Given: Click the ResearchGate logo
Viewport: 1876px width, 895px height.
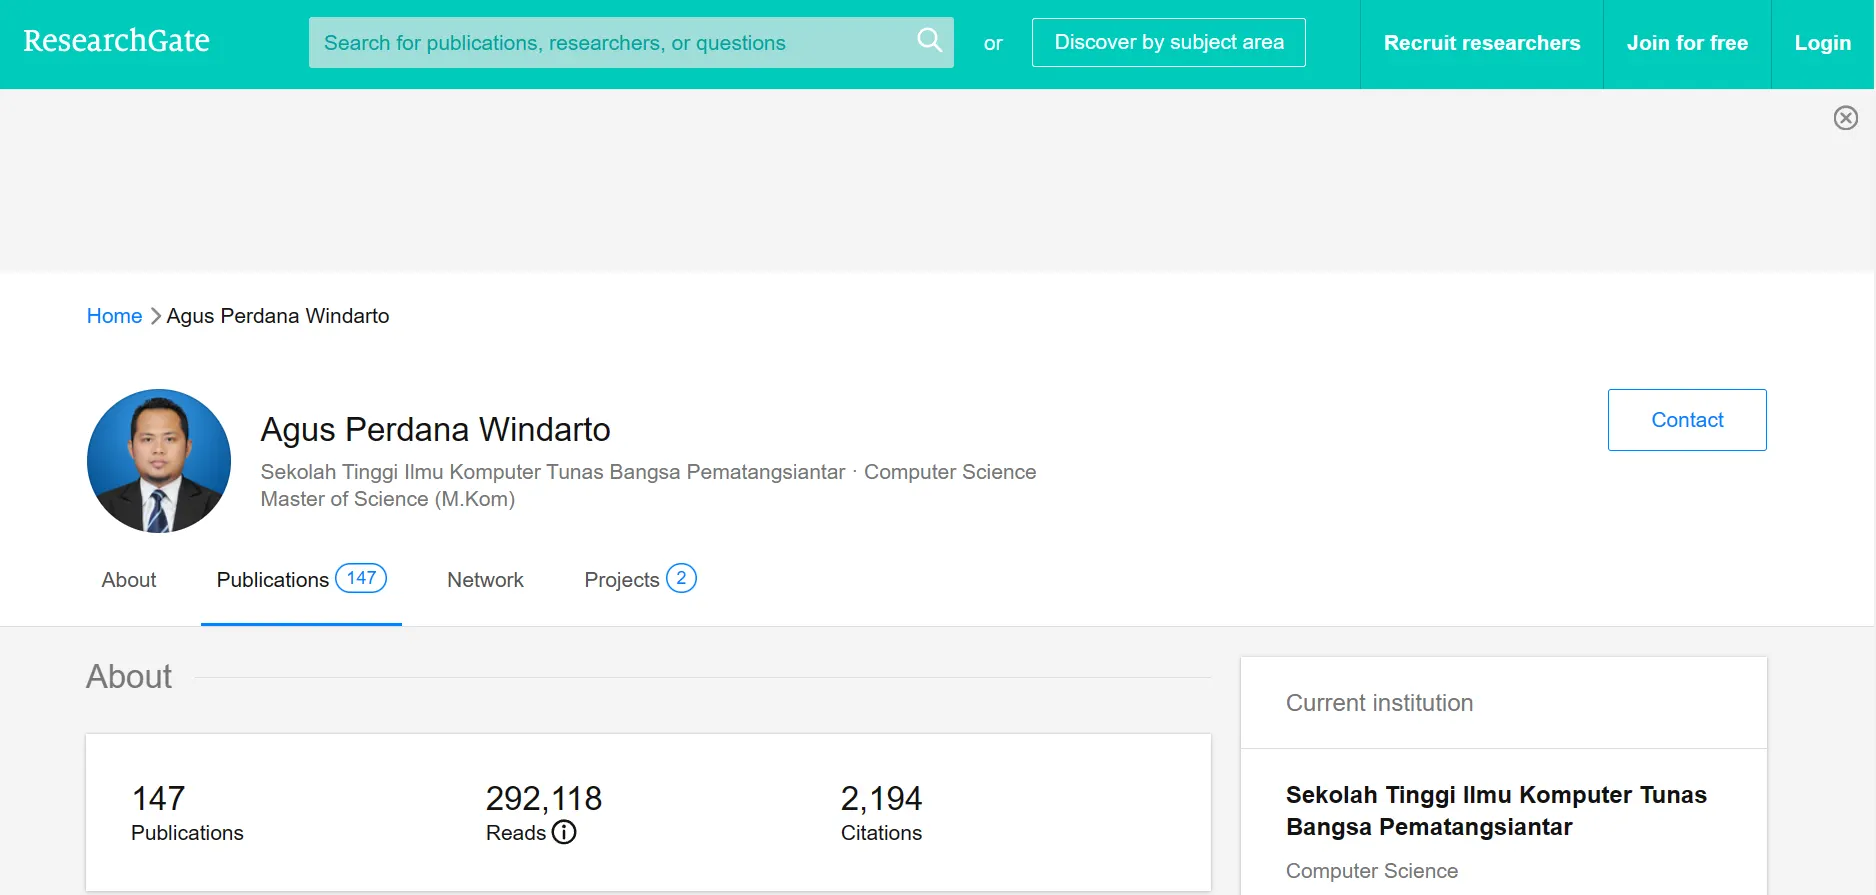Looking at the screenshot, I should (116, 41).
